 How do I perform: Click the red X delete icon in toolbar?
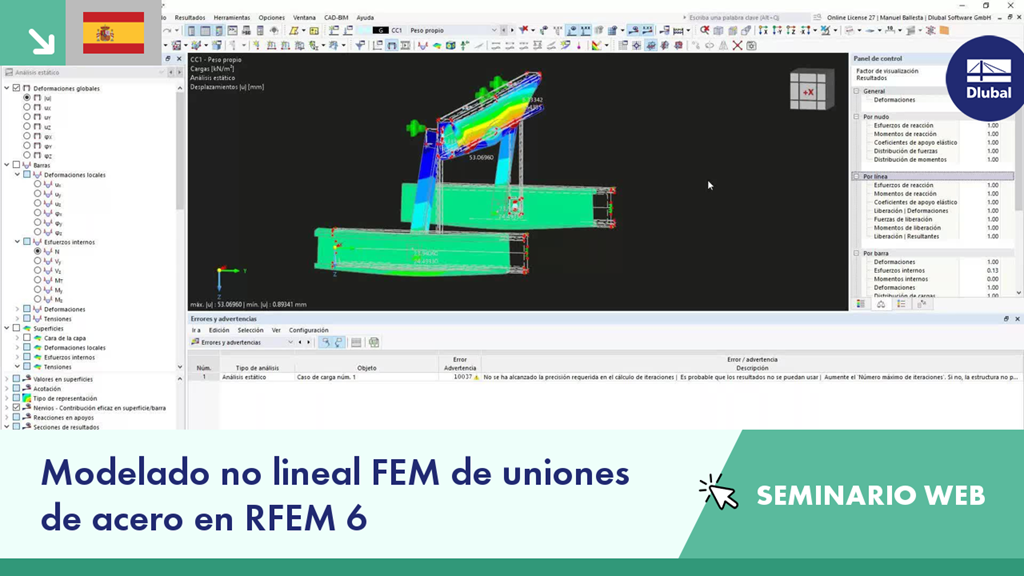pos(737,46)
